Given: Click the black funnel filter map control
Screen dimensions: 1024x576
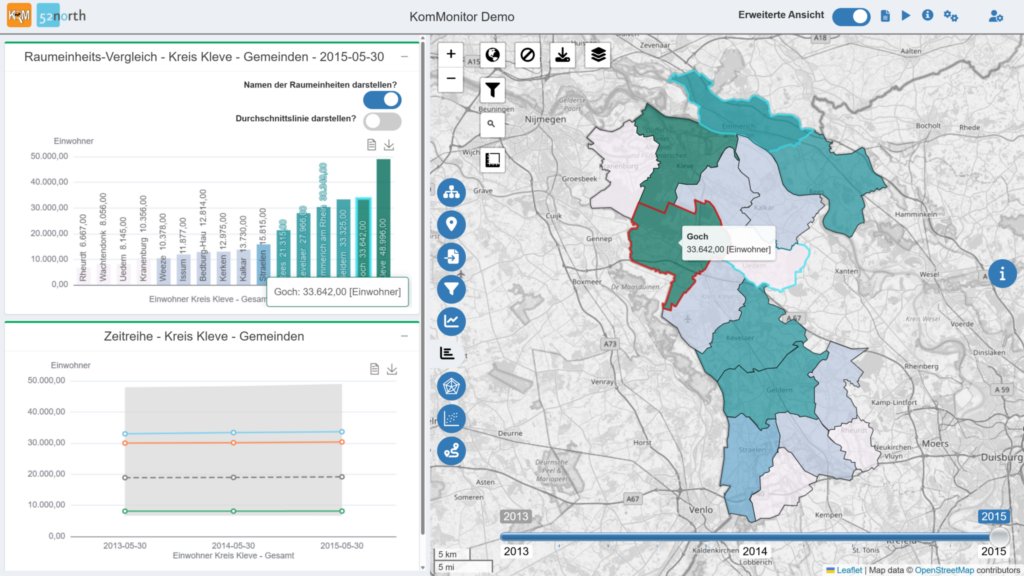Looking at the screenshot, I should click(x=492, y=89).
